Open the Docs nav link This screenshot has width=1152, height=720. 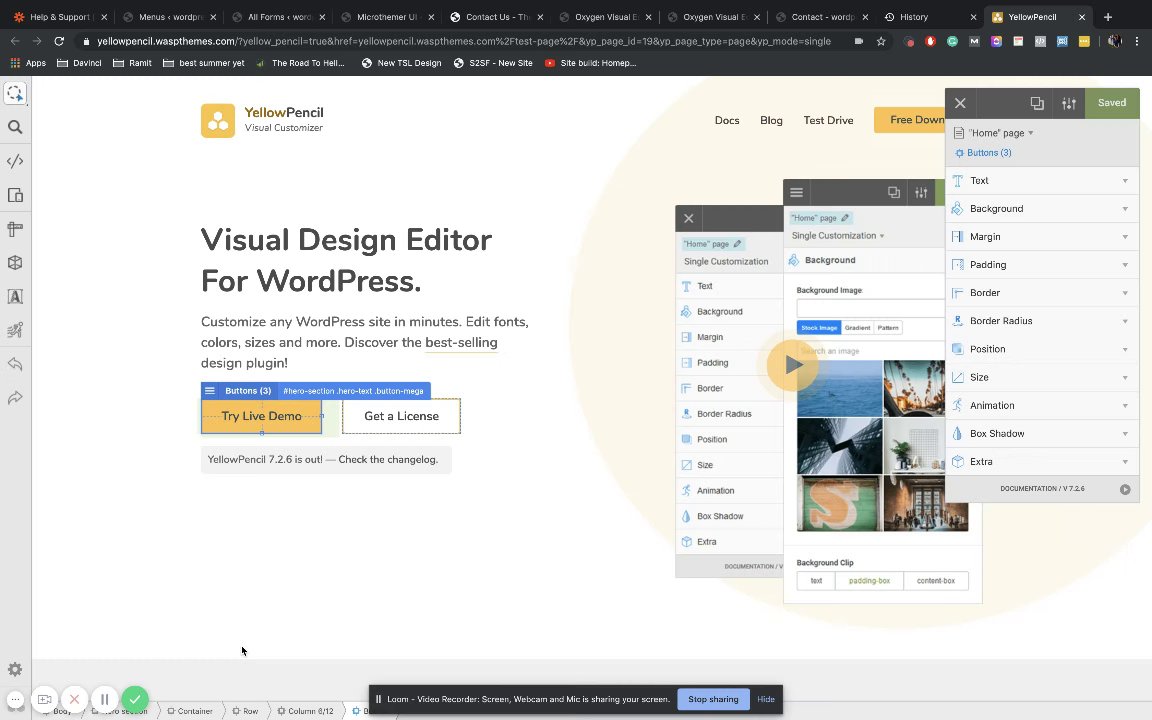[727, 120]
